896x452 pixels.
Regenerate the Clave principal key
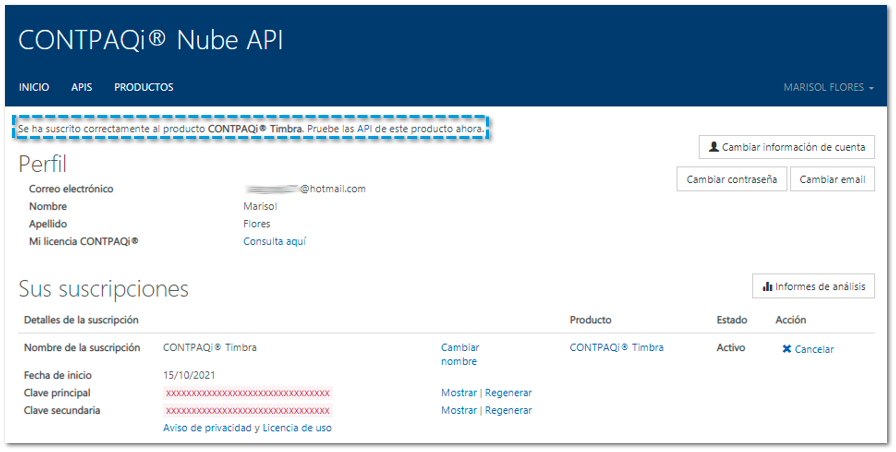pos(508,393)
